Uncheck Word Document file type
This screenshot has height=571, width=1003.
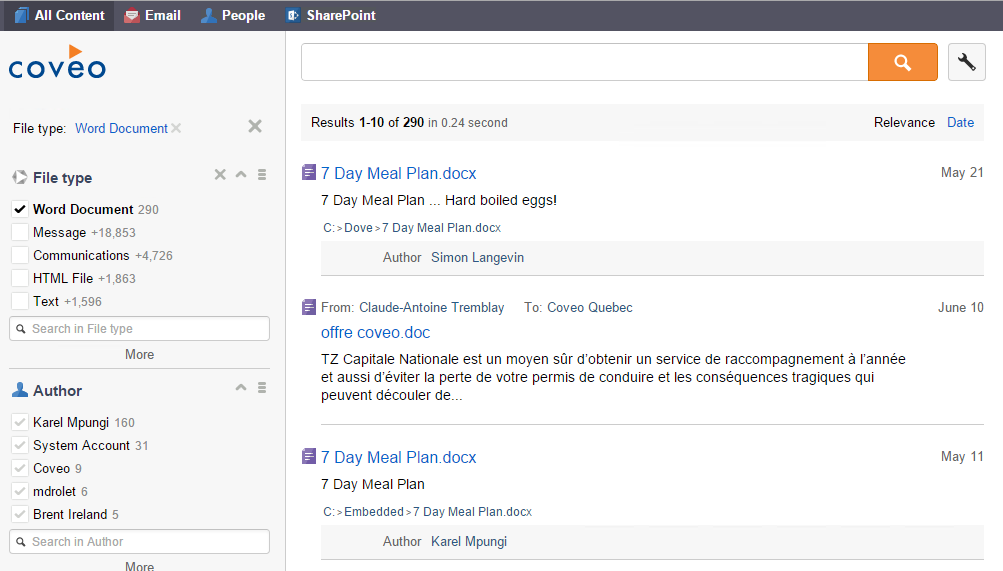point(20,209)
